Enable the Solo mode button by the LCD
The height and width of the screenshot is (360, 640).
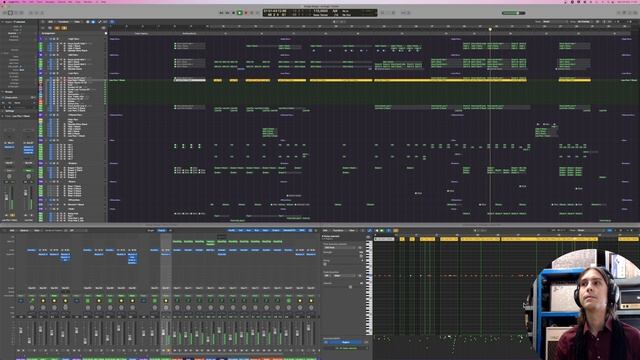tap(393, 13)
